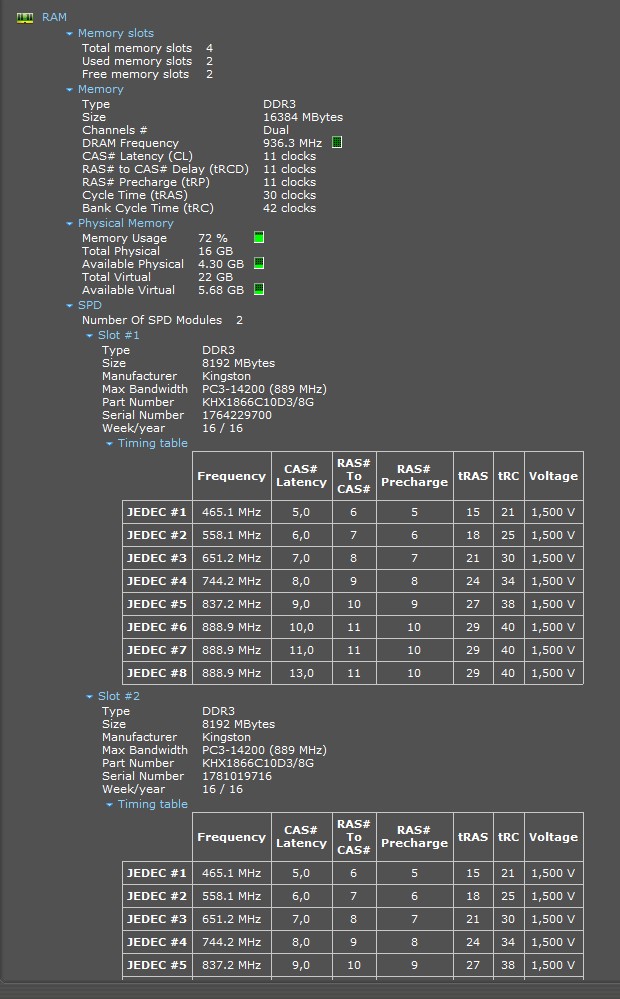This screenshot has width=620, height=999.
Task: Collapse the Slot #2 node
Action: (89, 696)
